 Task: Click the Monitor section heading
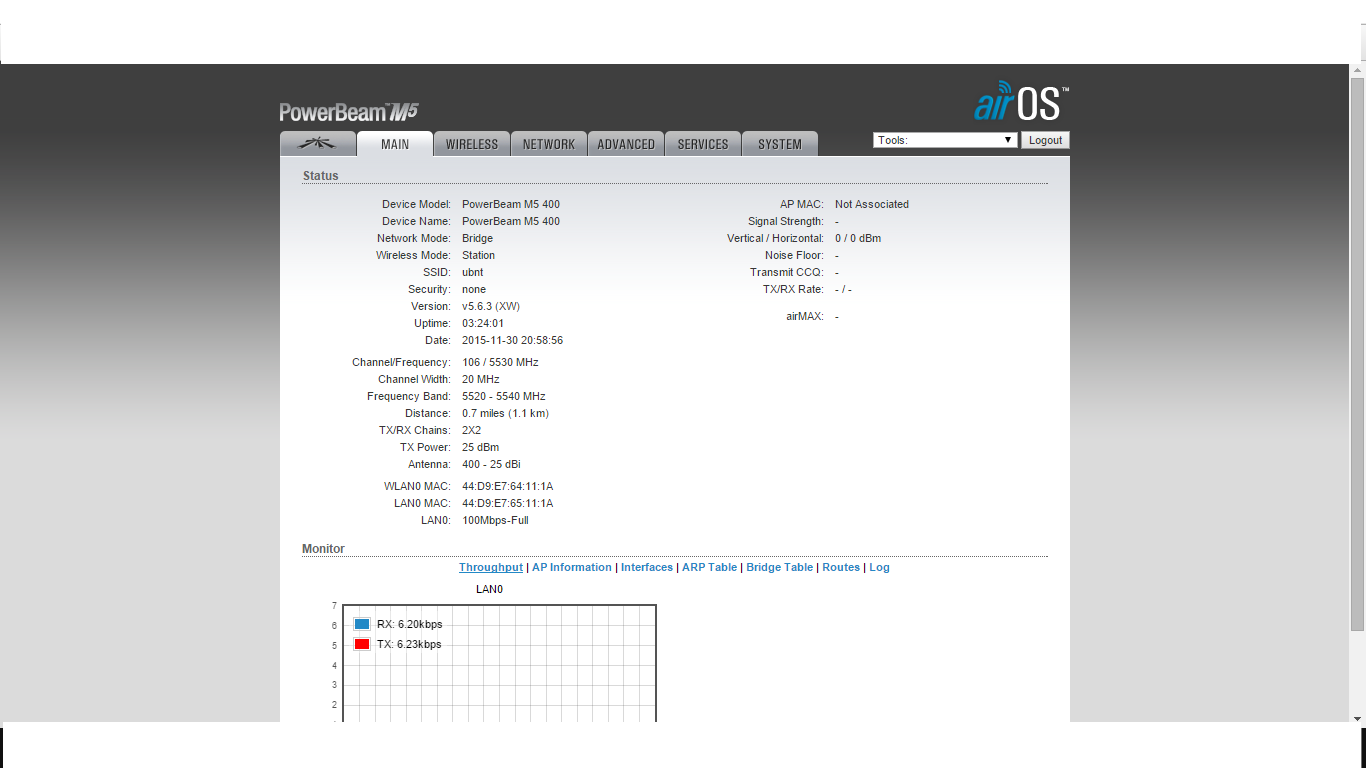pyautogui.click(x=323, y=549)
